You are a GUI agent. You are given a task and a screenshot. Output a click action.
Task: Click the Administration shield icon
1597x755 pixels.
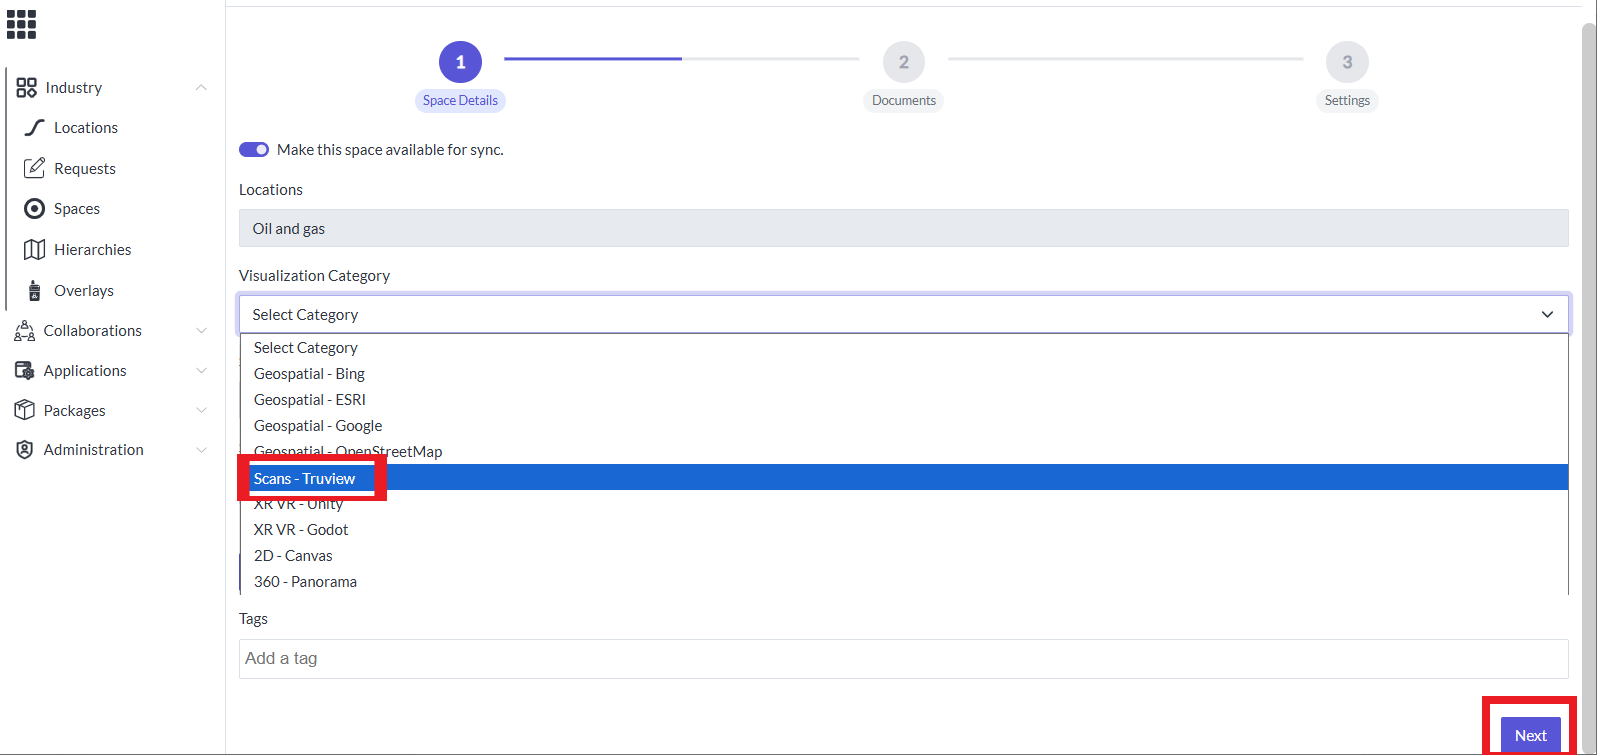[25, 450]
